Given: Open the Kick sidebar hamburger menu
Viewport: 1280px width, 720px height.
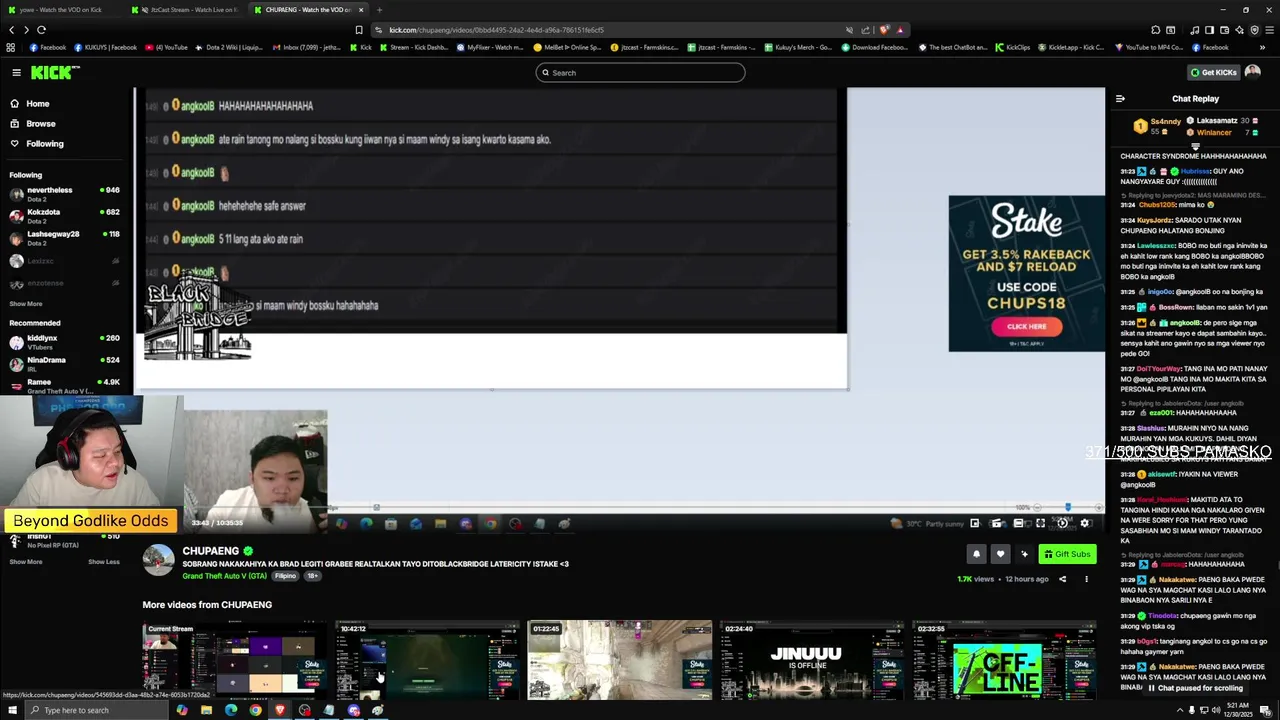Looking at the screenshot, I should click(x=16, y=72).
